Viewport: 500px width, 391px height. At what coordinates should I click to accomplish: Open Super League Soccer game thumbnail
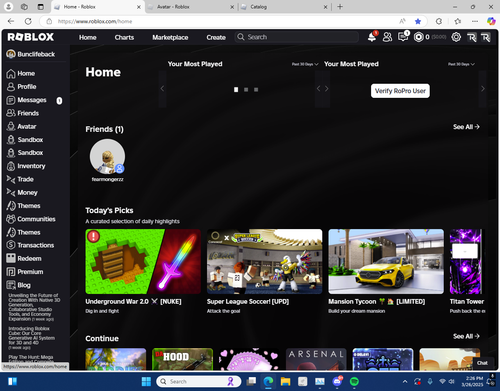[265, 261]
